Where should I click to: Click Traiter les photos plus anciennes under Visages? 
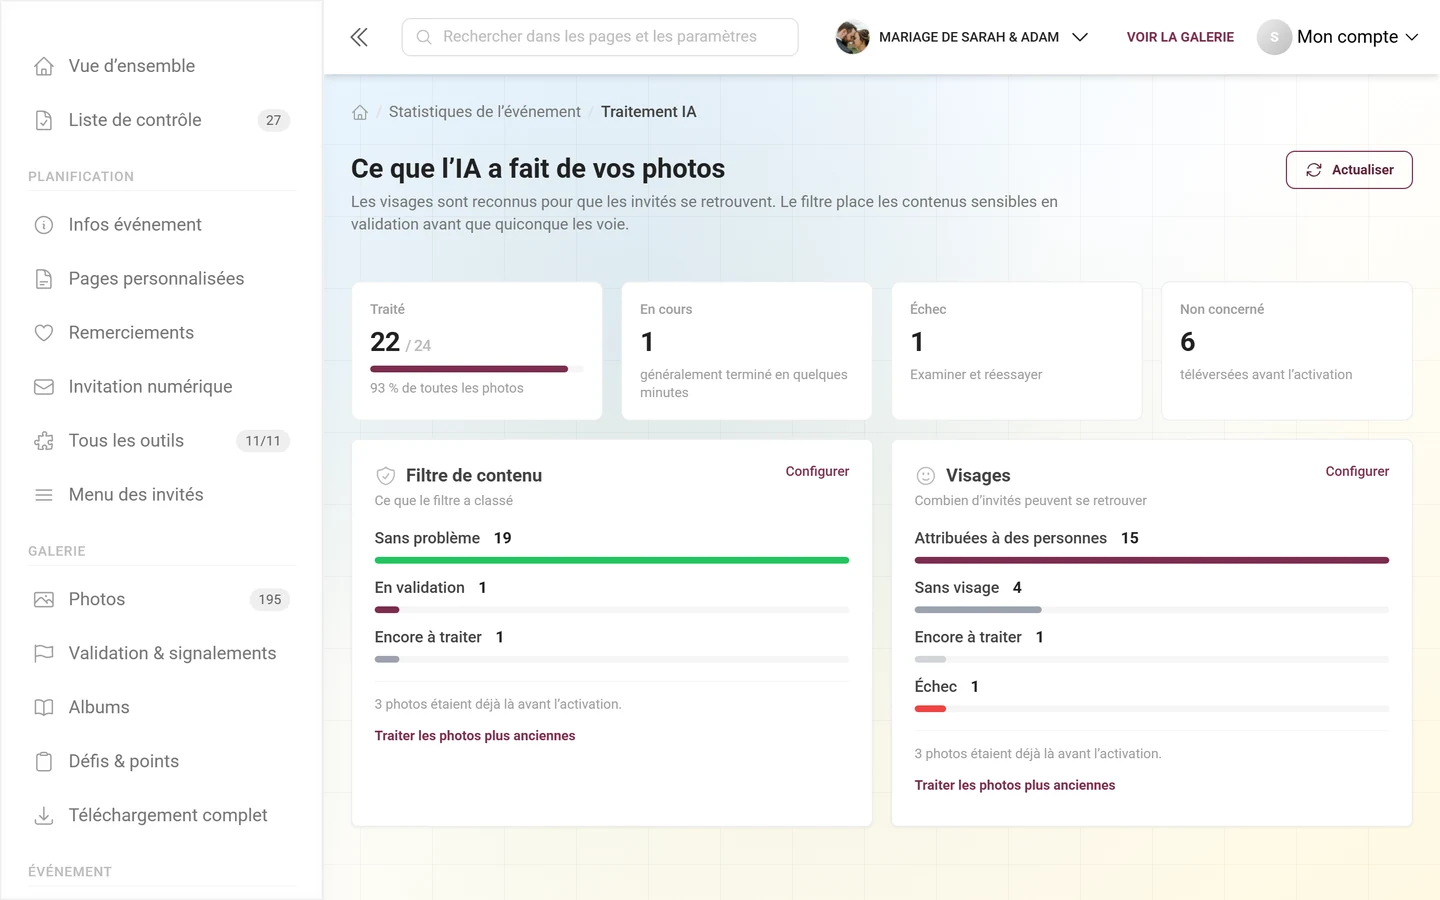coord(1015,786)
